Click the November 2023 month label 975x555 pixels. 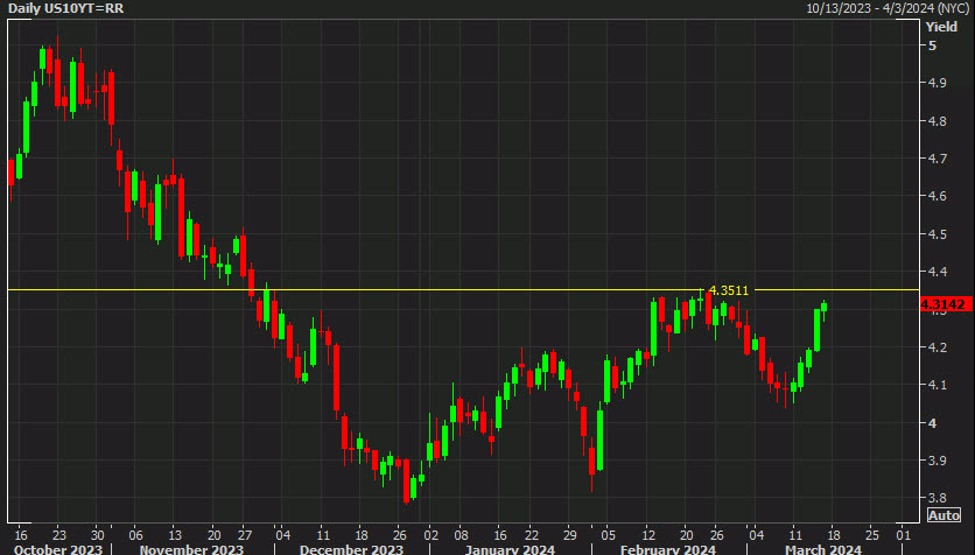pyautogui.click(x=192, y=549)
